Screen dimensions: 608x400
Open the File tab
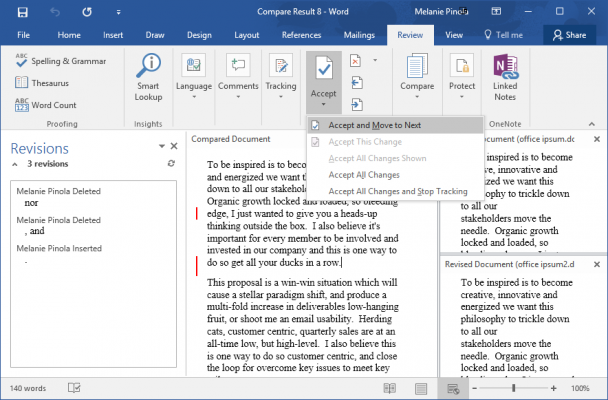(24, 35)
